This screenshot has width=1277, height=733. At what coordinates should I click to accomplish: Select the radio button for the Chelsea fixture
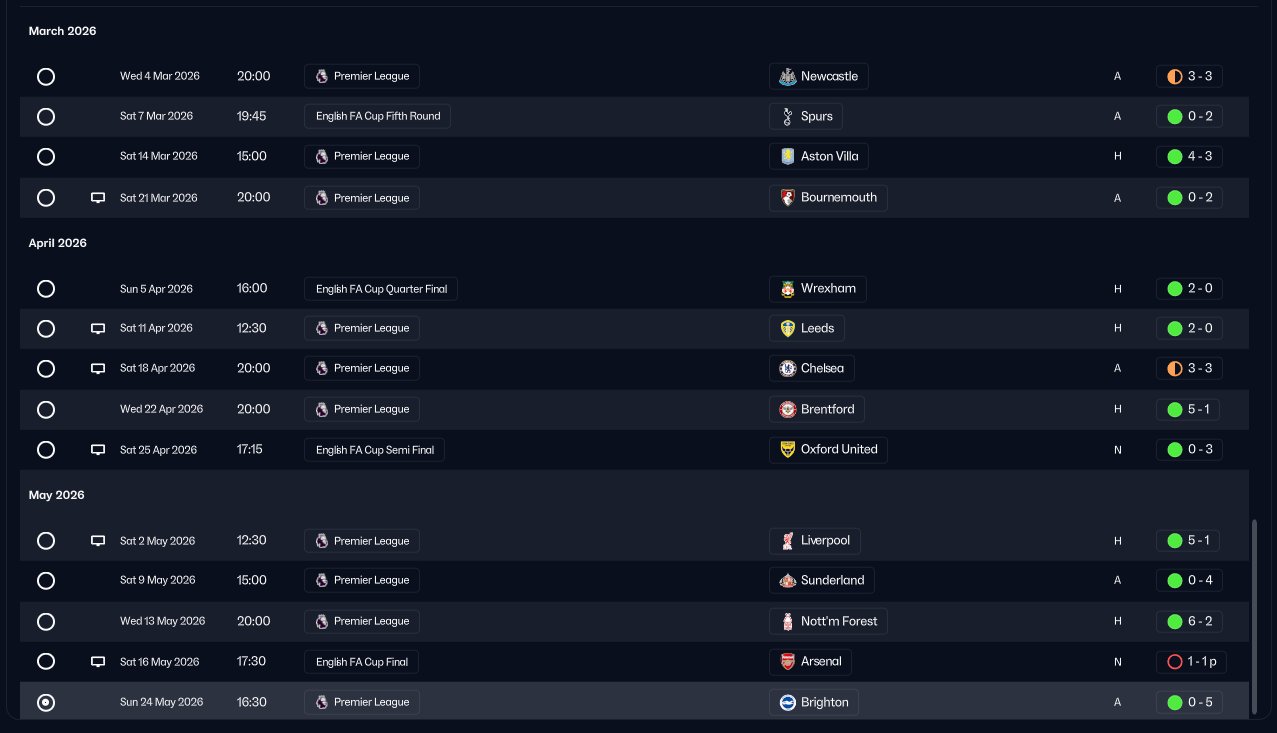45,369
